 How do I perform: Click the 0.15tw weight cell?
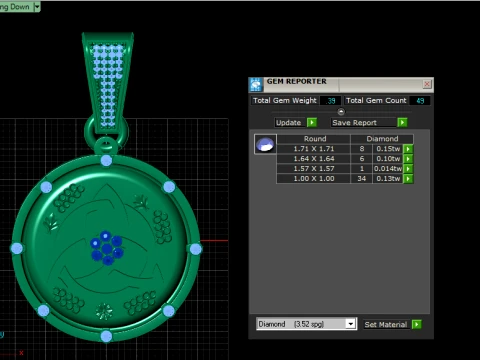pos(388,149)
